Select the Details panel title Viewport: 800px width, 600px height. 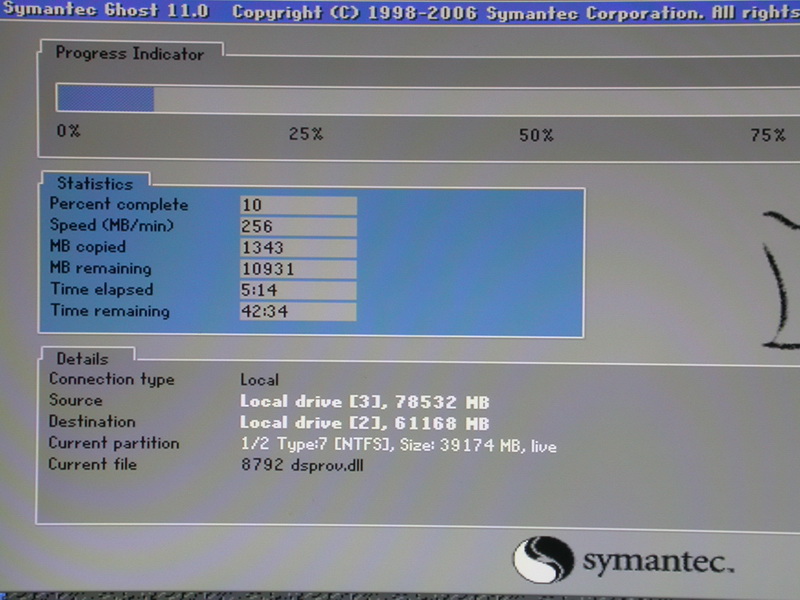[x=82, y=359]
